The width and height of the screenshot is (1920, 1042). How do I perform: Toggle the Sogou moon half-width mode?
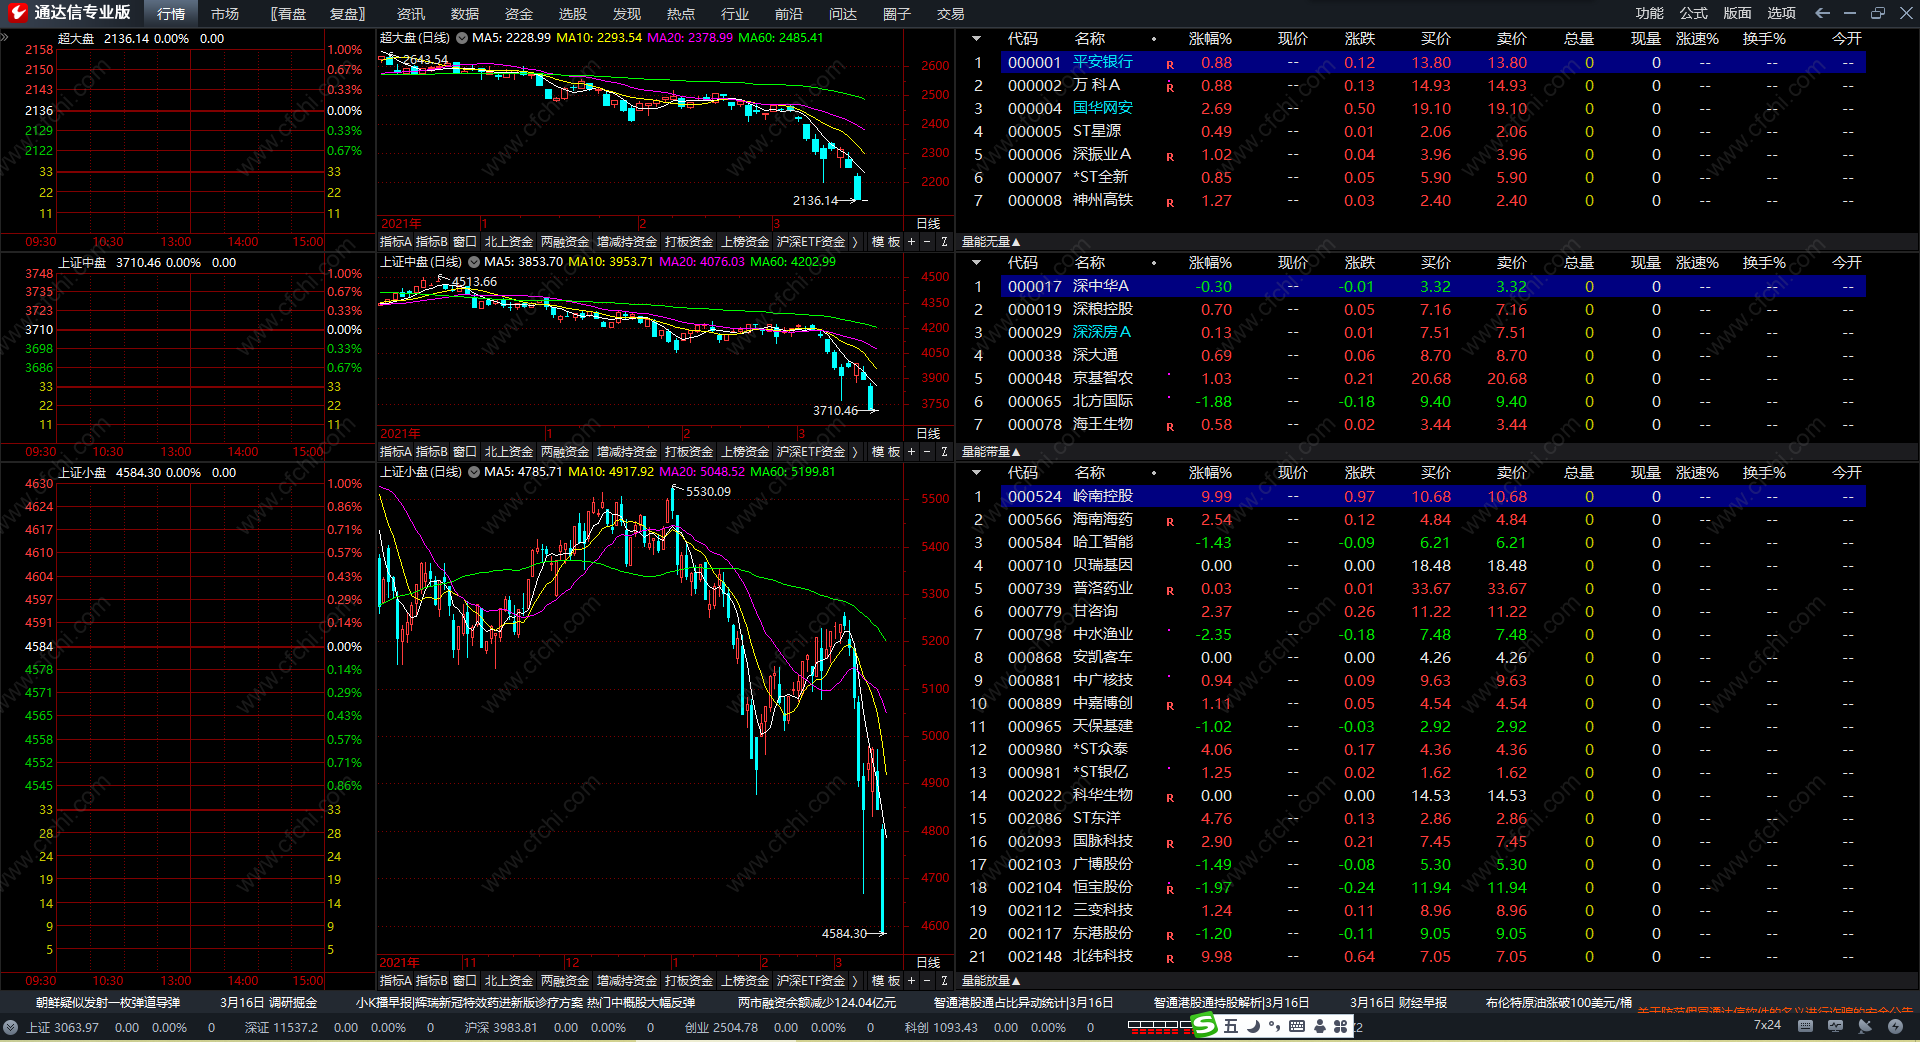pos(1253,1026)
